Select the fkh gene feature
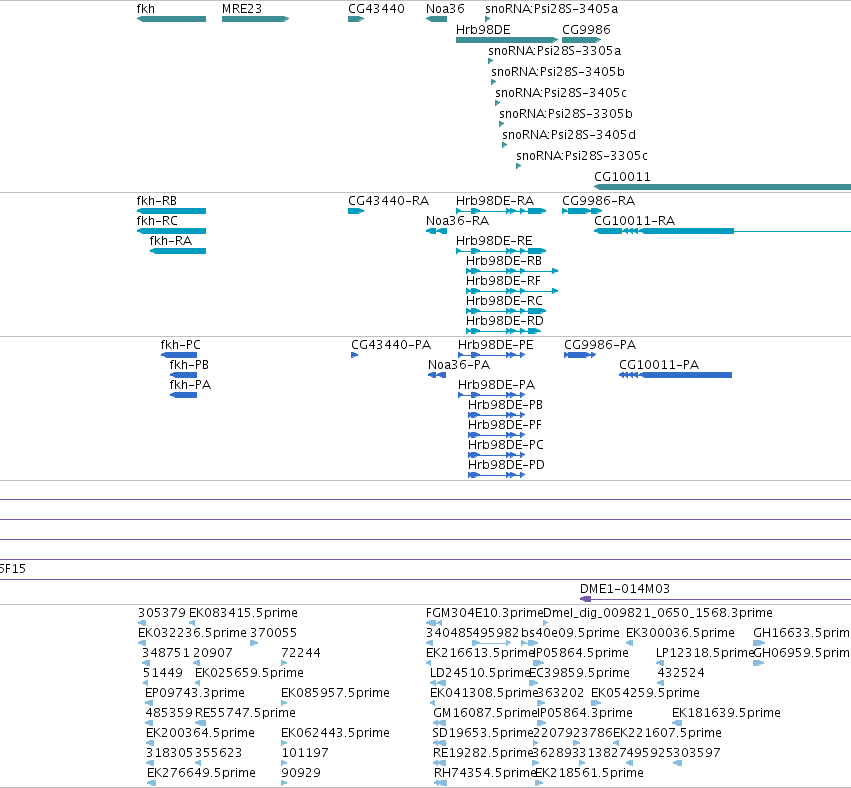Image resolution: width=851 pixels, height=788 pixels. [x=172, y=19]
